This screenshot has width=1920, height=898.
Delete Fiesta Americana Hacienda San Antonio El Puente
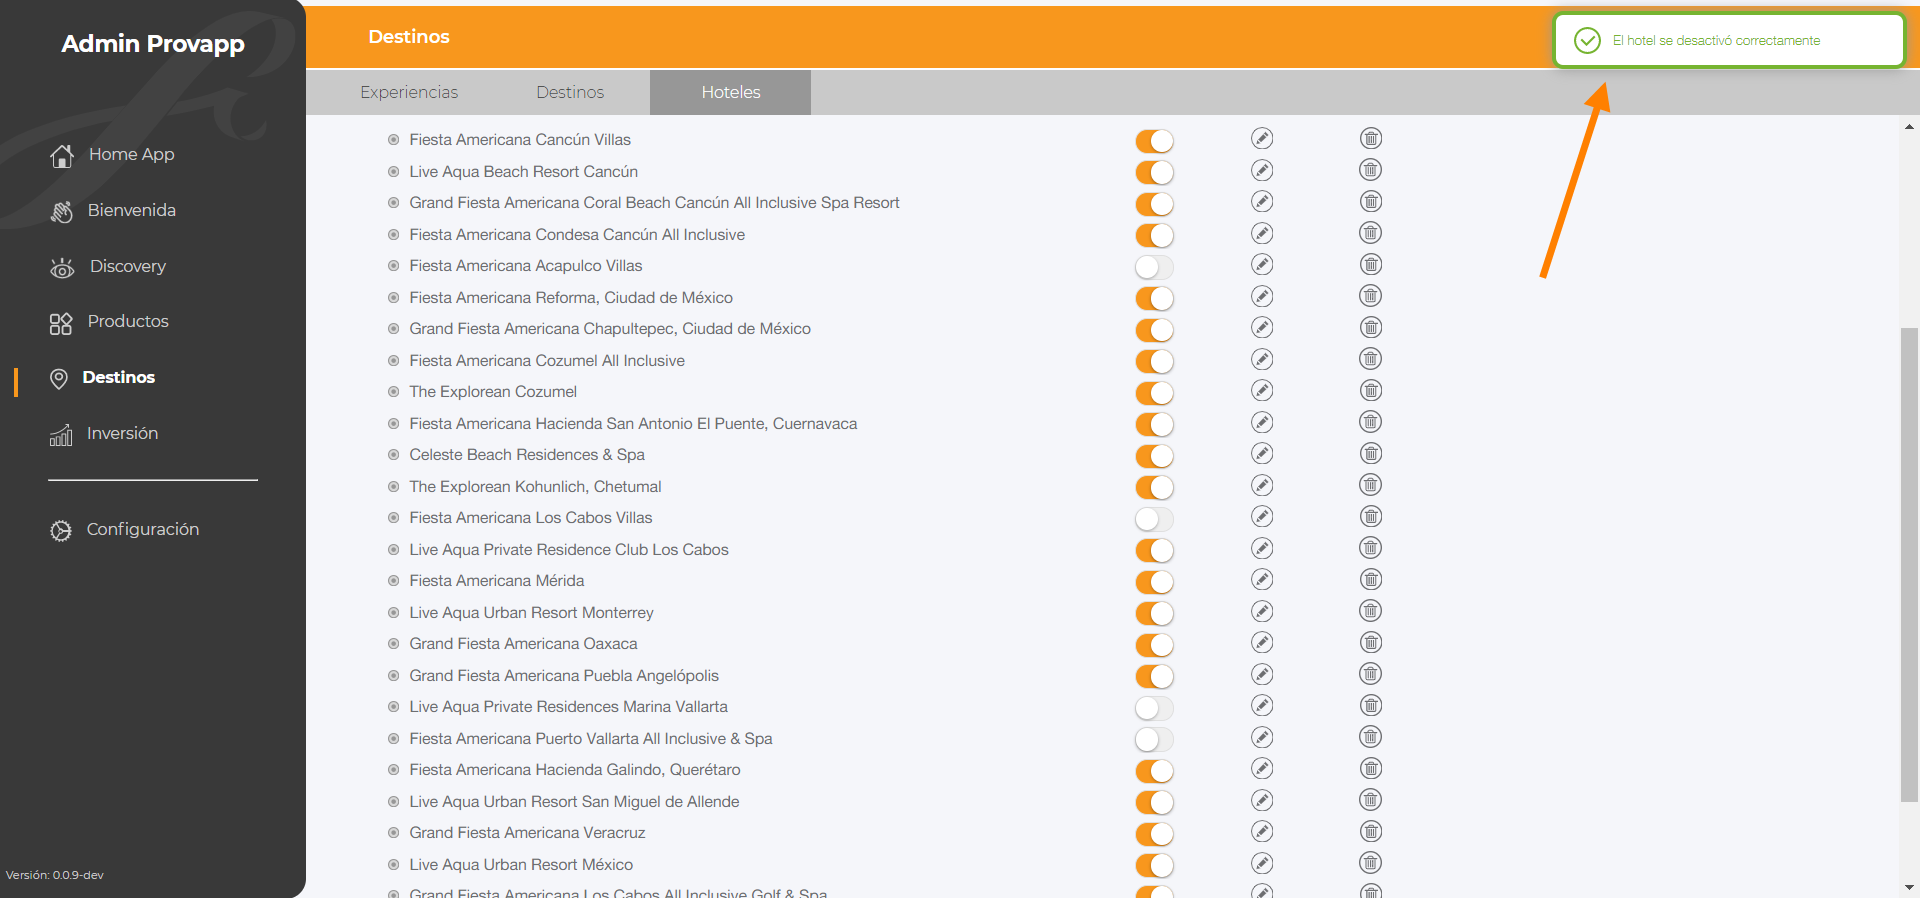click(1371, 422)
